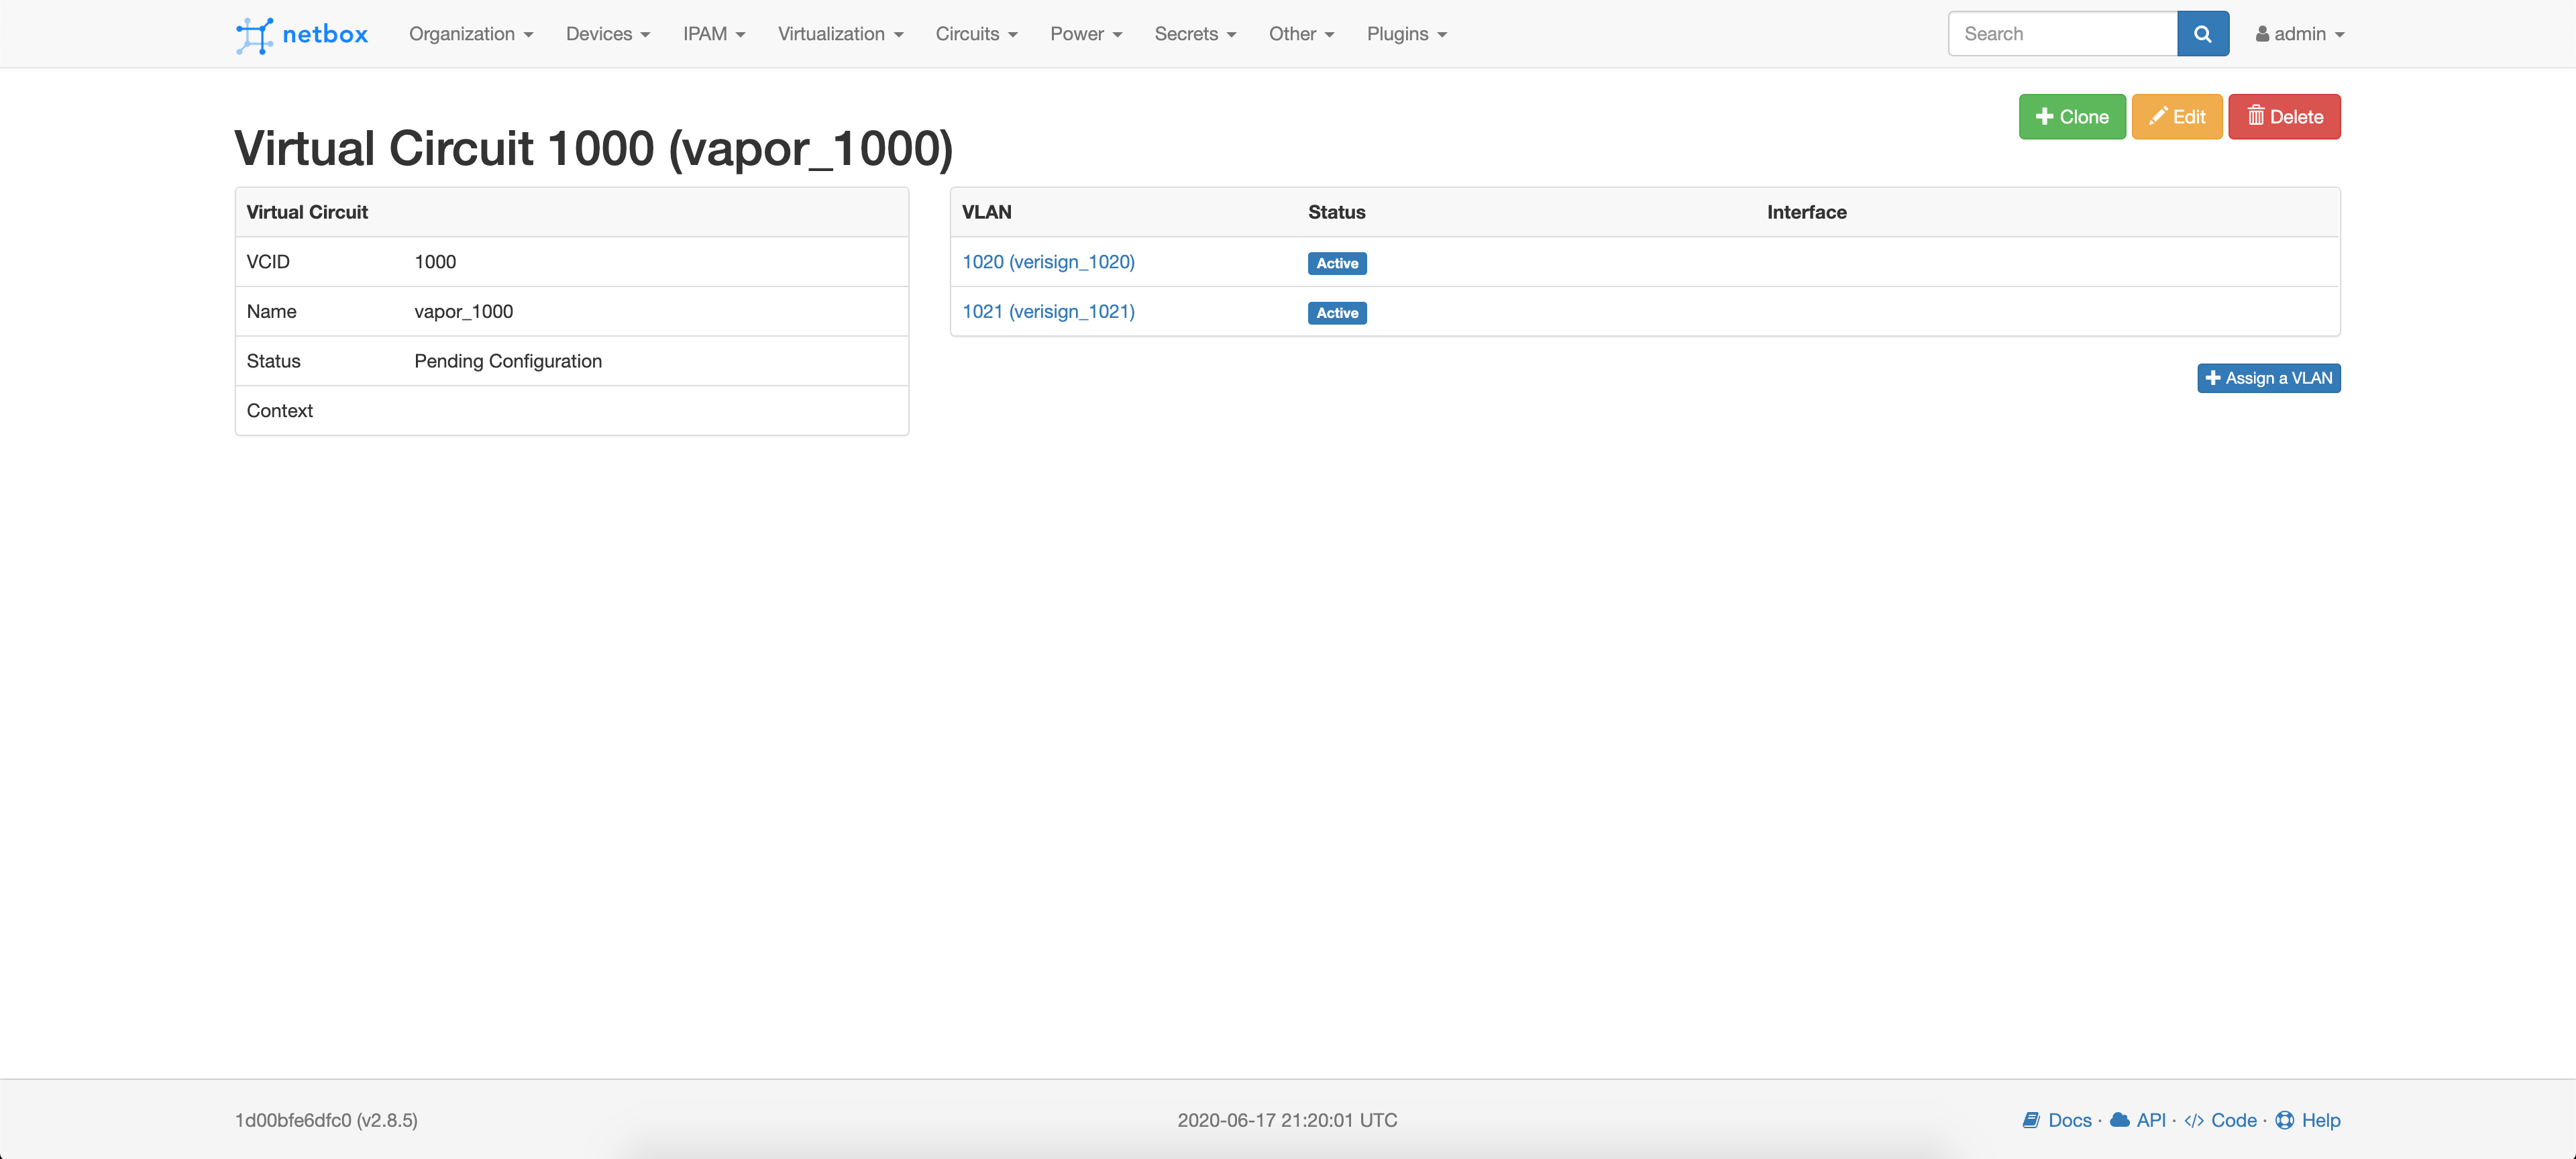Screen dimensions: 2576x1159
Task: Open the Organization dropdown menu
Action: (x=470, y=34)
